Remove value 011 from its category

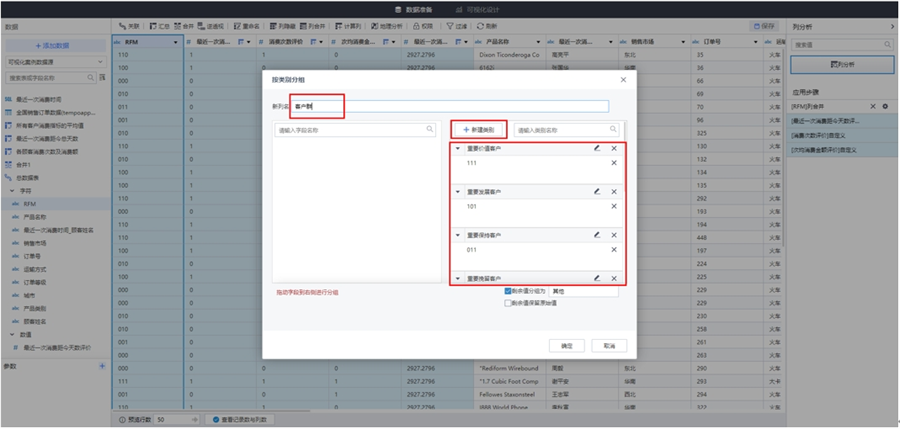click(614, 249)
